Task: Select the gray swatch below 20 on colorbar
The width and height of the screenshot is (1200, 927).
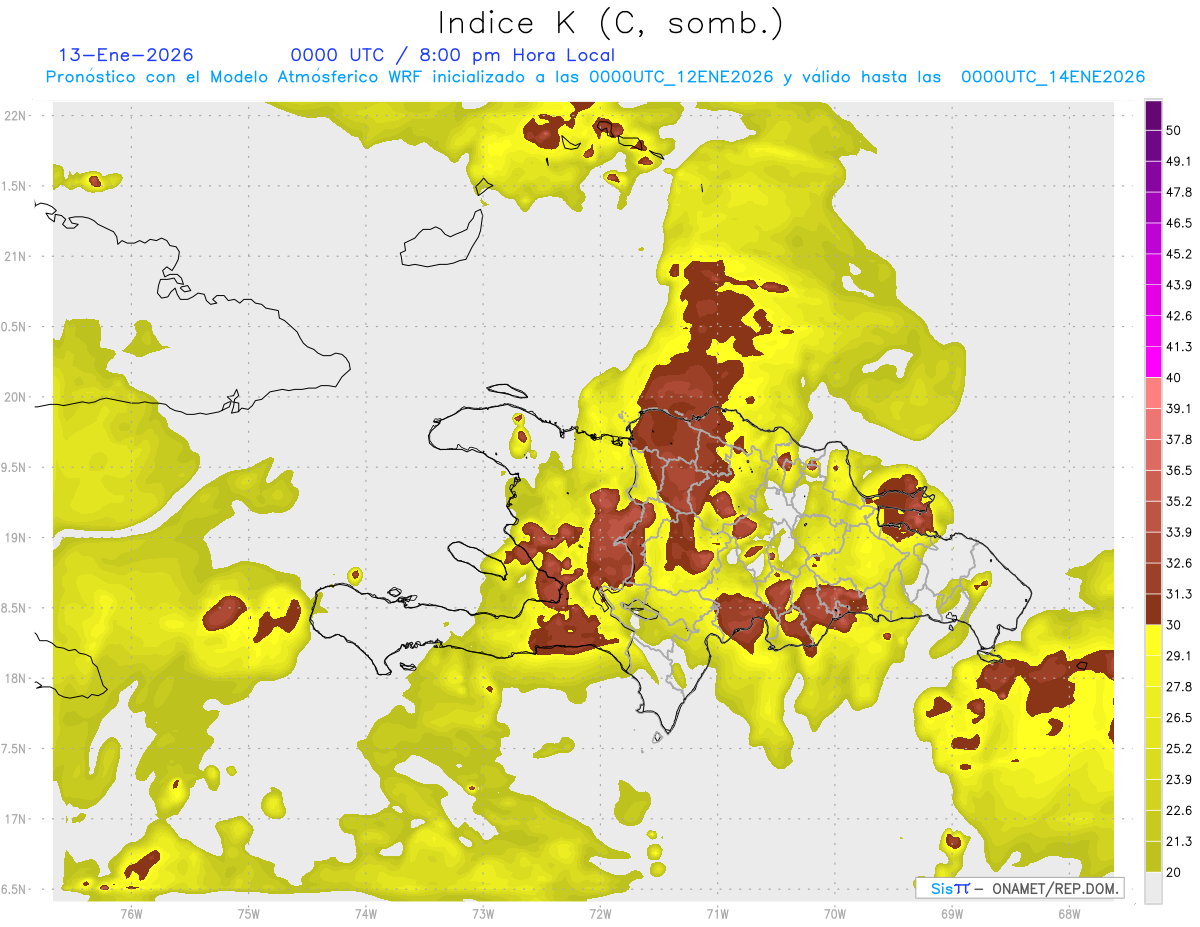Action: coord(1153,888)
